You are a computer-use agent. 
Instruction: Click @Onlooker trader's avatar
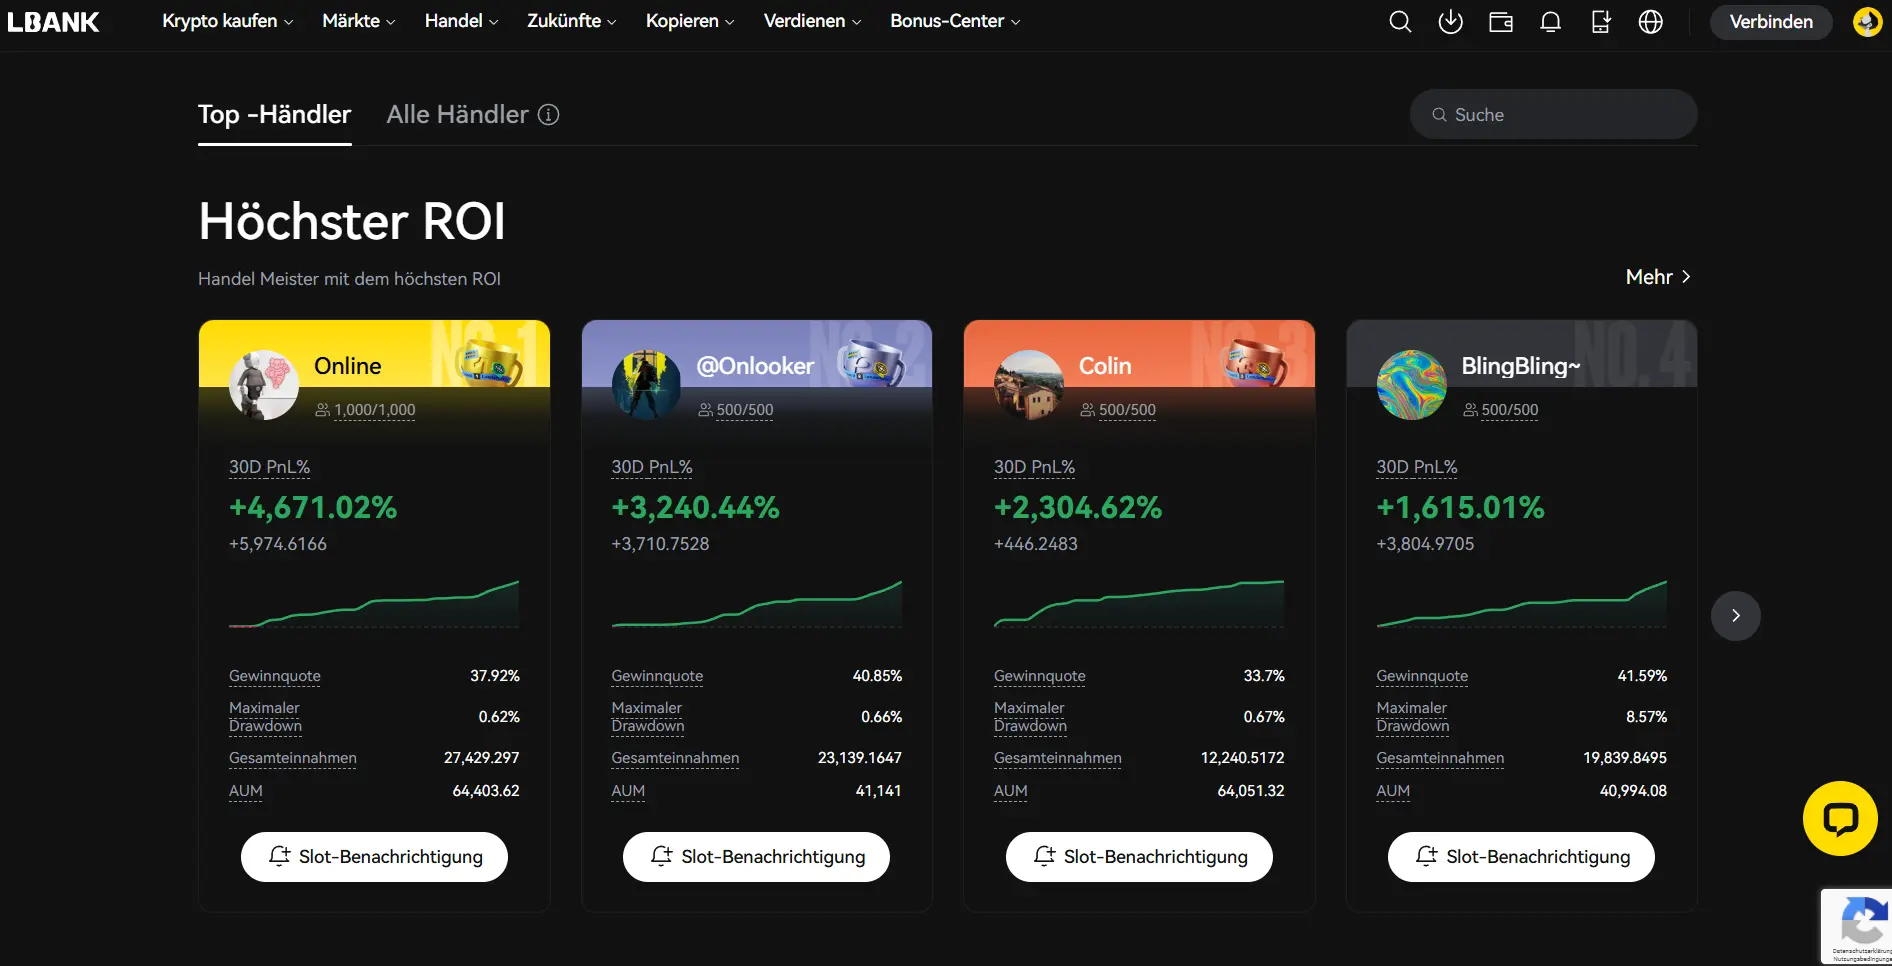point(646,385)
